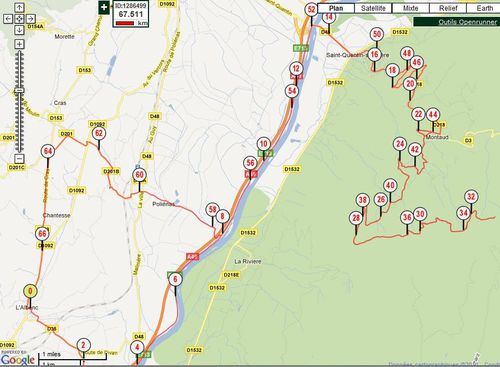Switch to Relief map view
The image size is (500, 367).
tap(448, 8)
